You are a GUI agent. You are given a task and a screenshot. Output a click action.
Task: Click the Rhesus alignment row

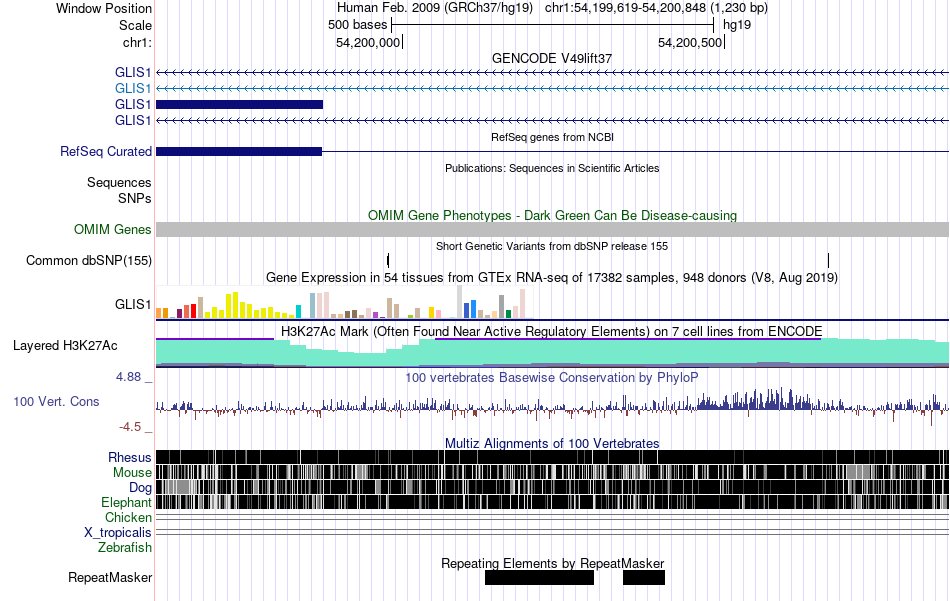coord(553,457)
